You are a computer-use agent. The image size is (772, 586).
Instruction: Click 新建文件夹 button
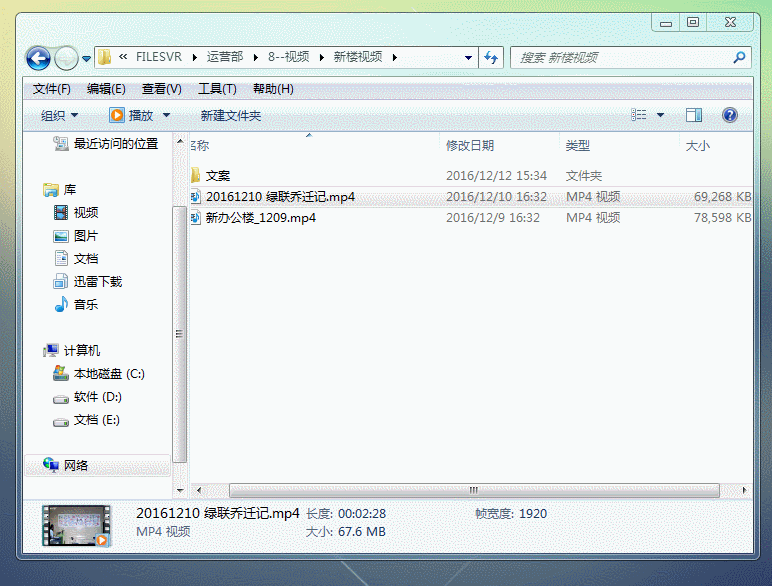(230, 116)
